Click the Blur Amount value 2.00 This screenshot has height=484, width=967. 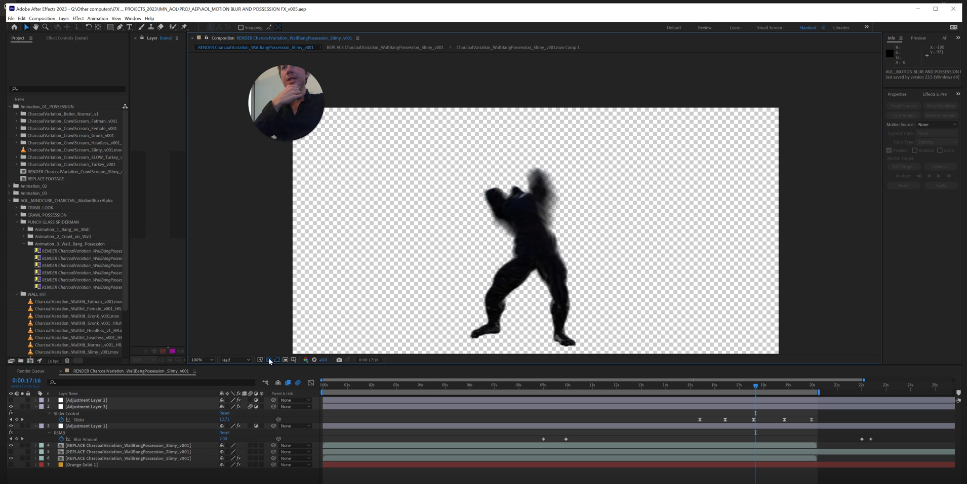[224, 439]
